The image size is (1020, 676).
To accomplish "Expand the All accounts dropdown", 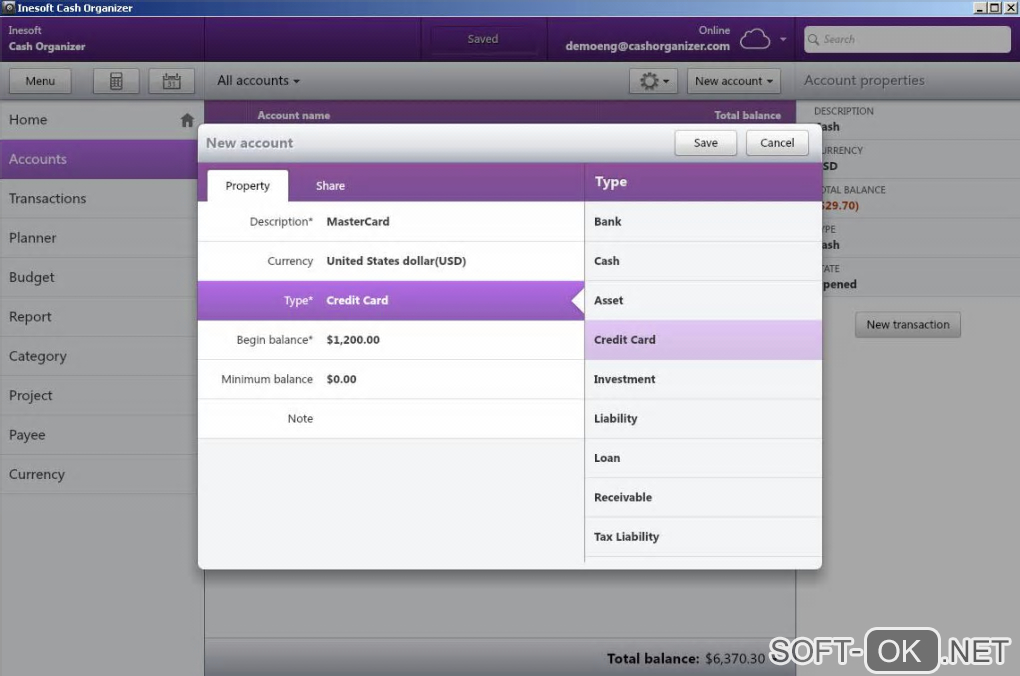I will tap(258, 81).
